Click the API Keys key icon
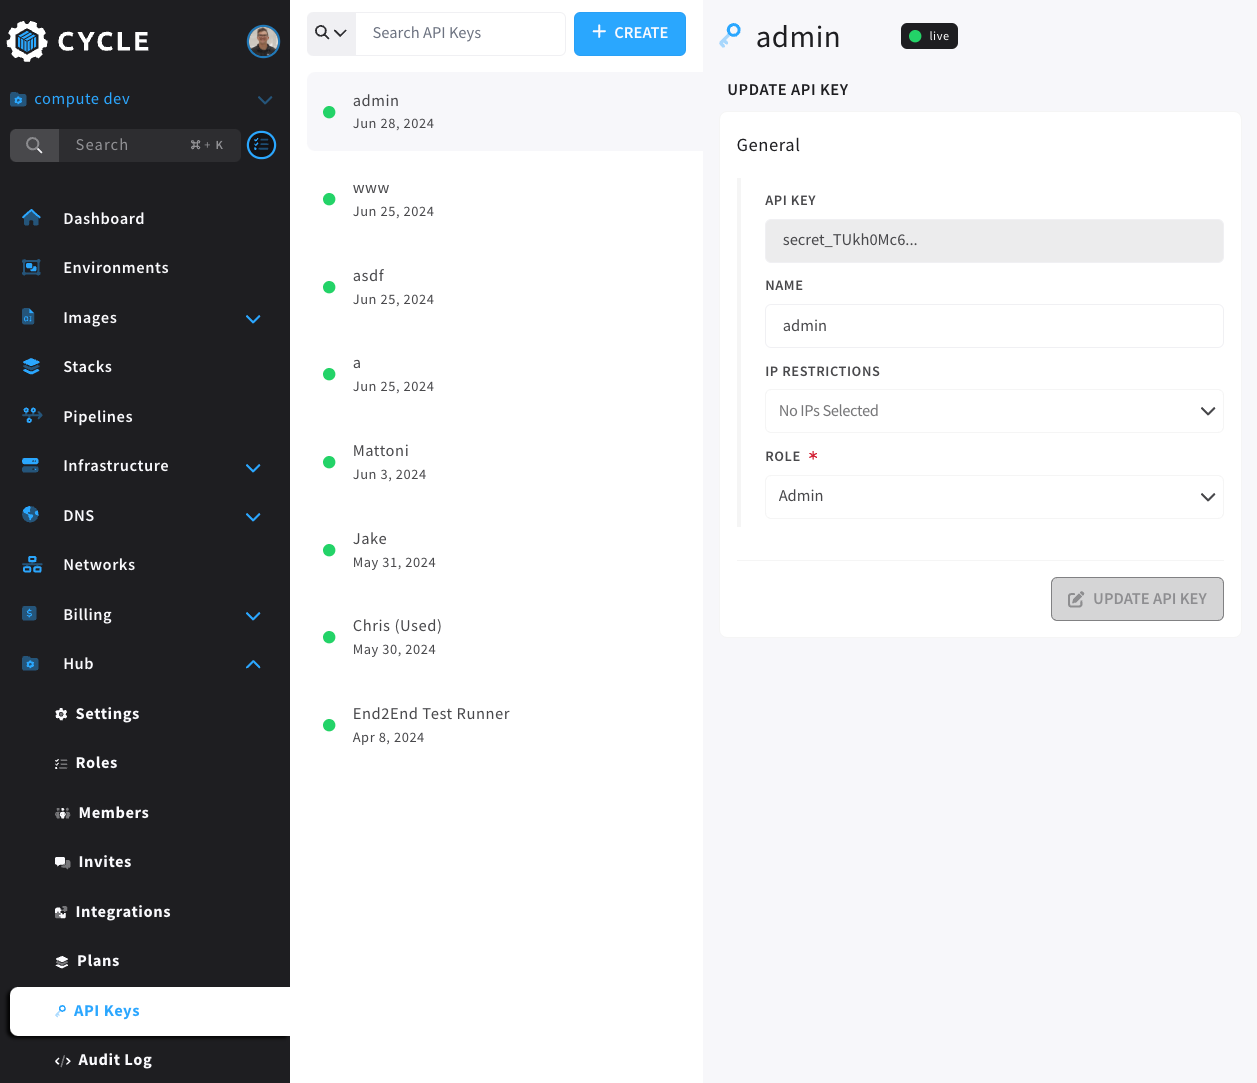Viewport: 1257px width, 1083px height. coord(61,1011)
